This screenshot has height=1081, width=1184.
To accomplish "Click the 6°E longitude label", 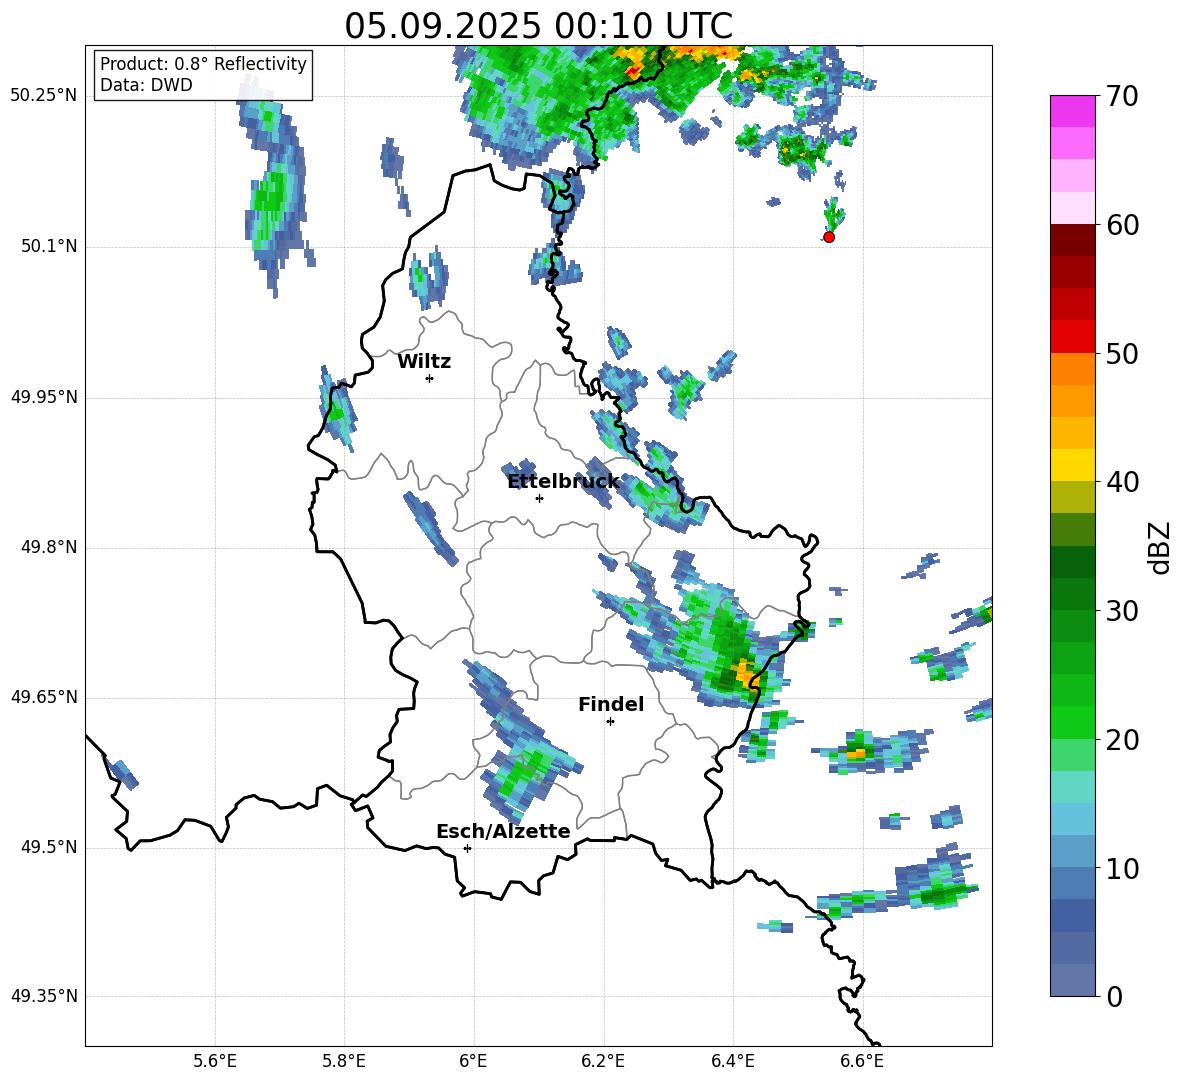I will (473, 1061).
